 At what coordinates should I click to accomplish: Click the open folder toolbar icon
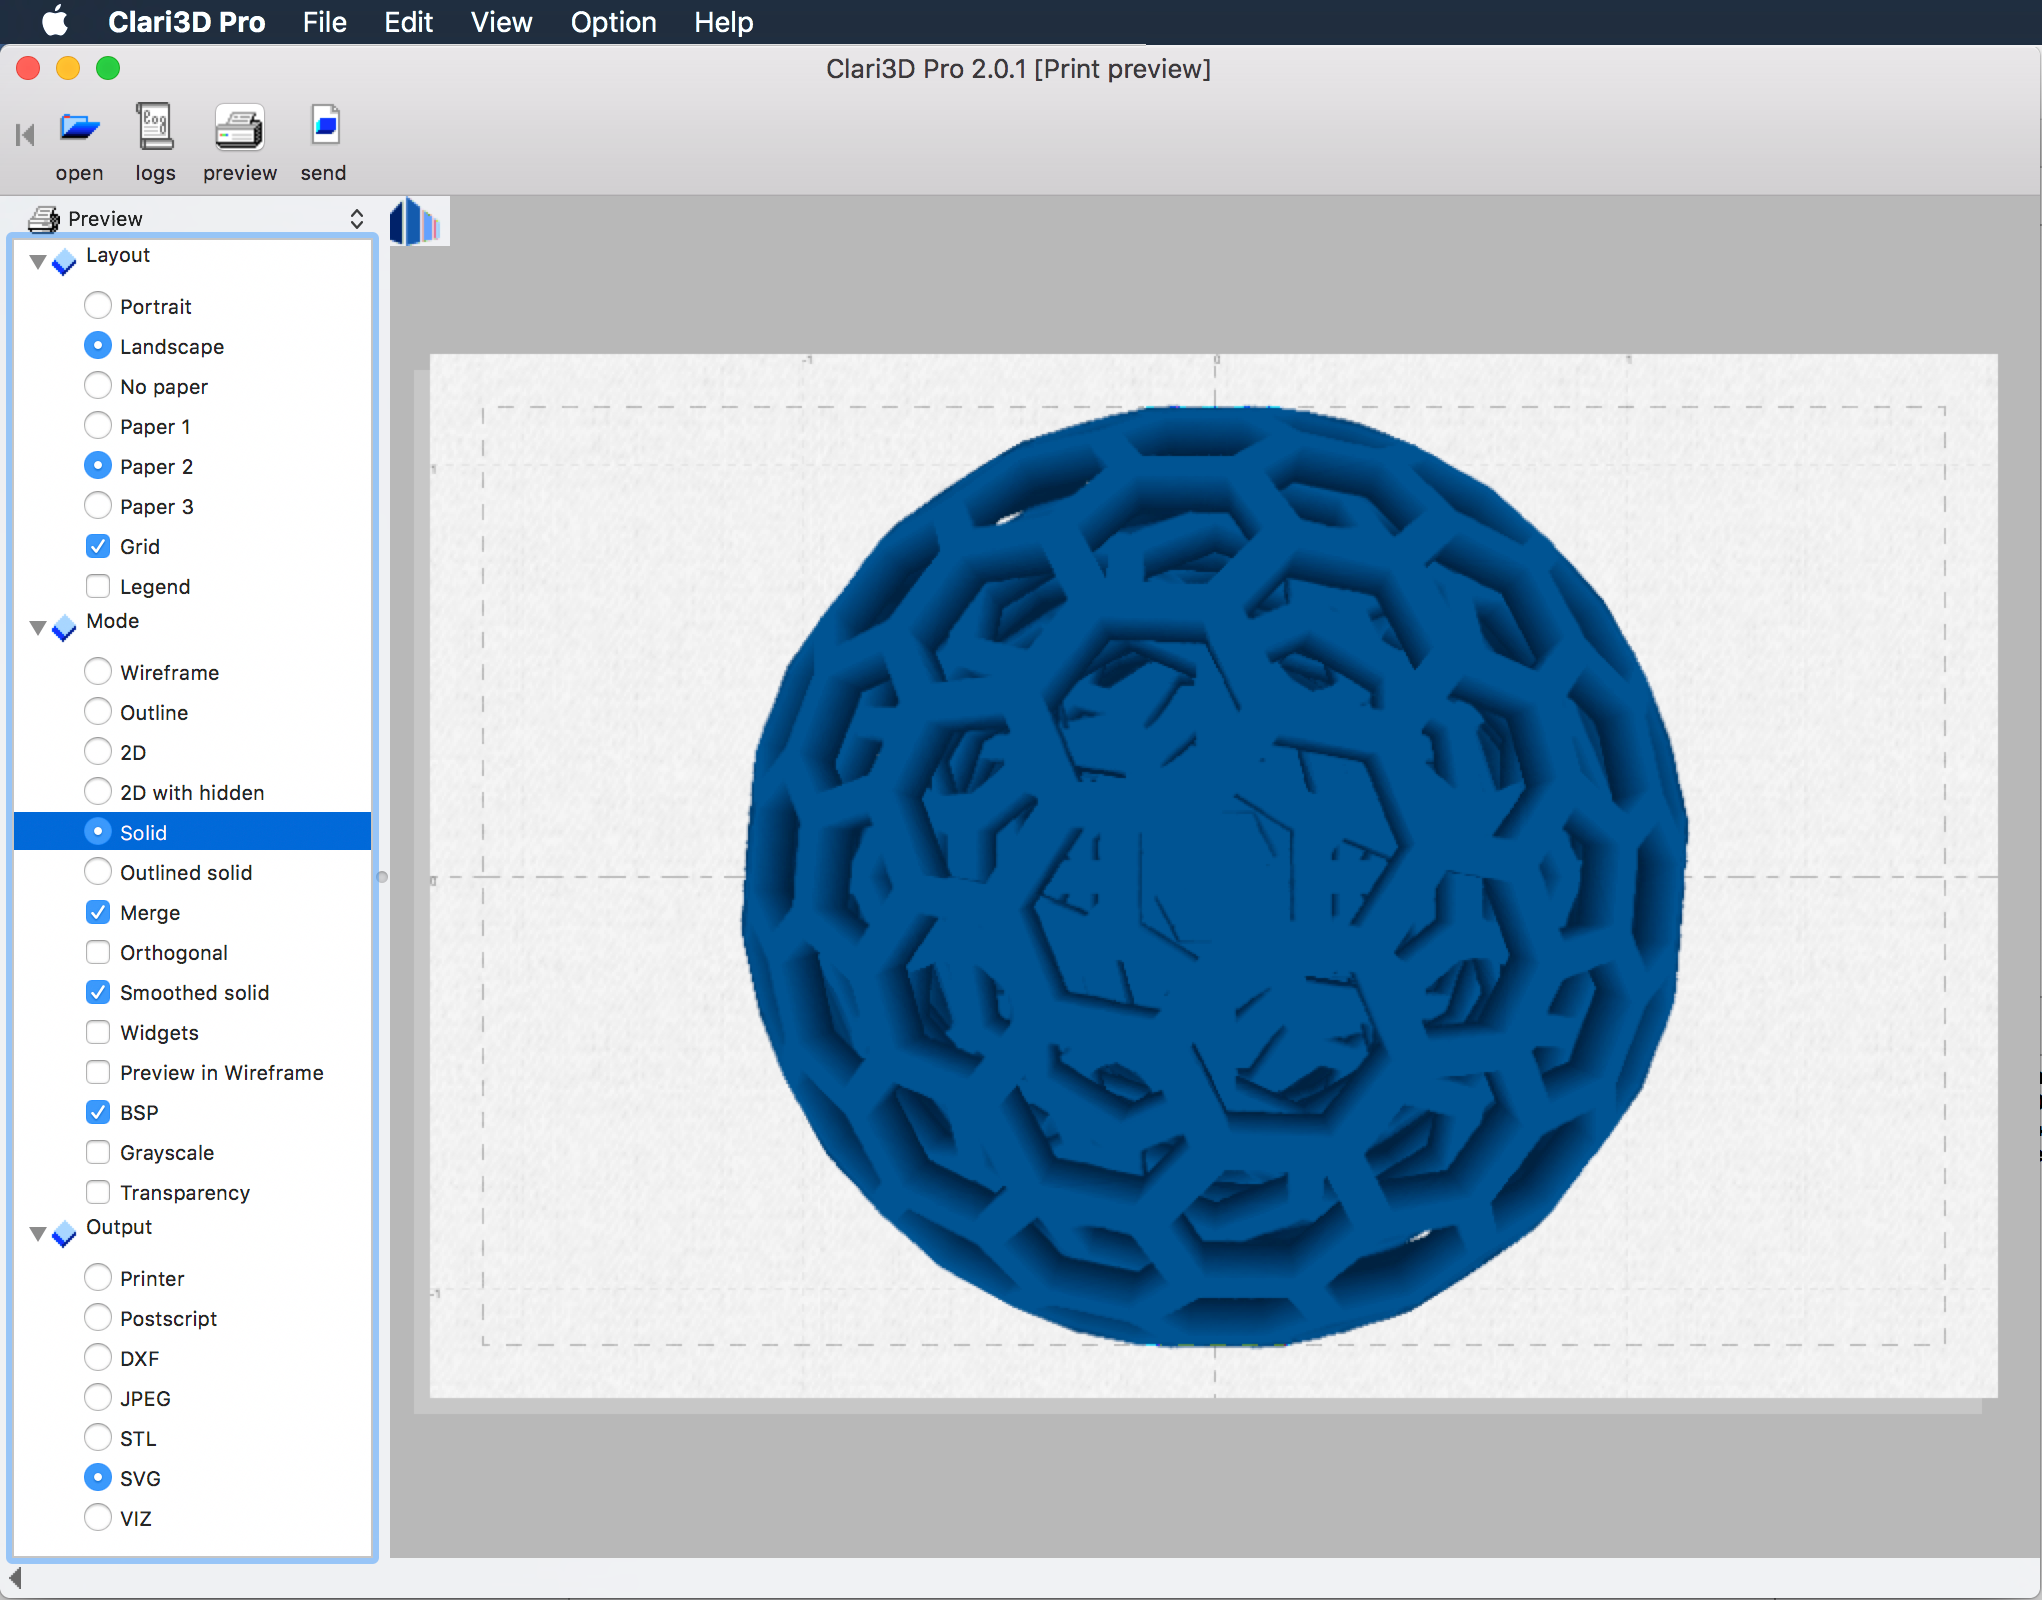coord(79,127)
